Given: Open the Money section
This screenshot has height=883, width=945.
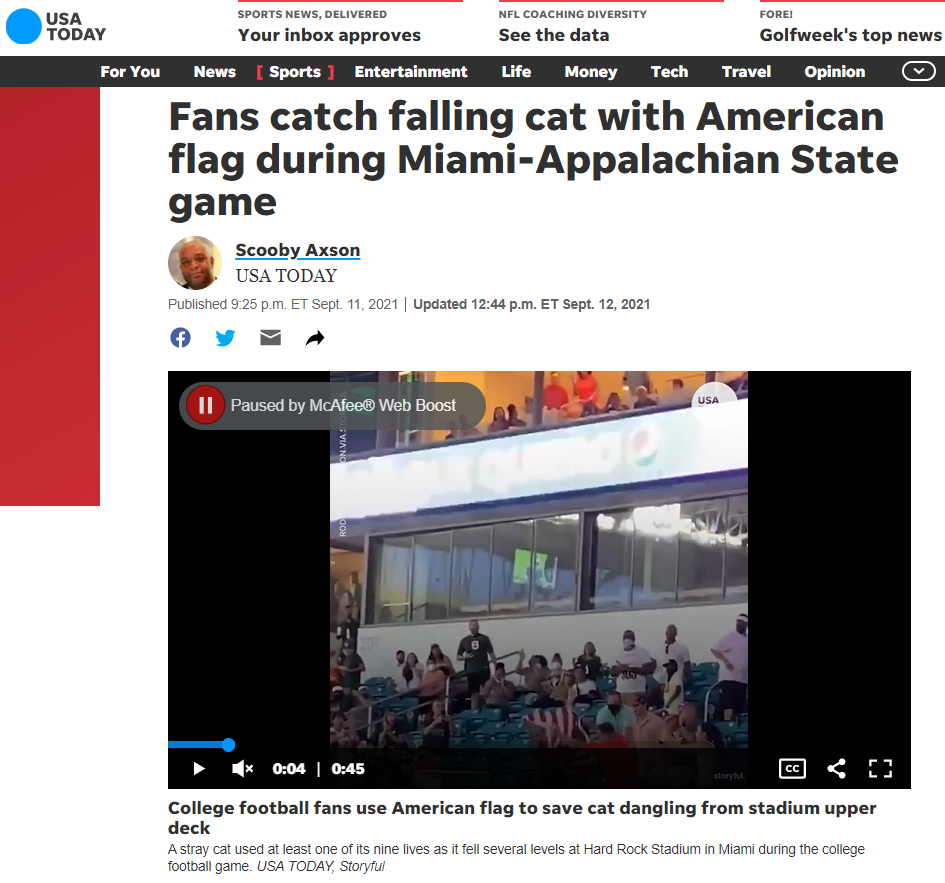Looking at the screenshot, I should tap(591, 72).
